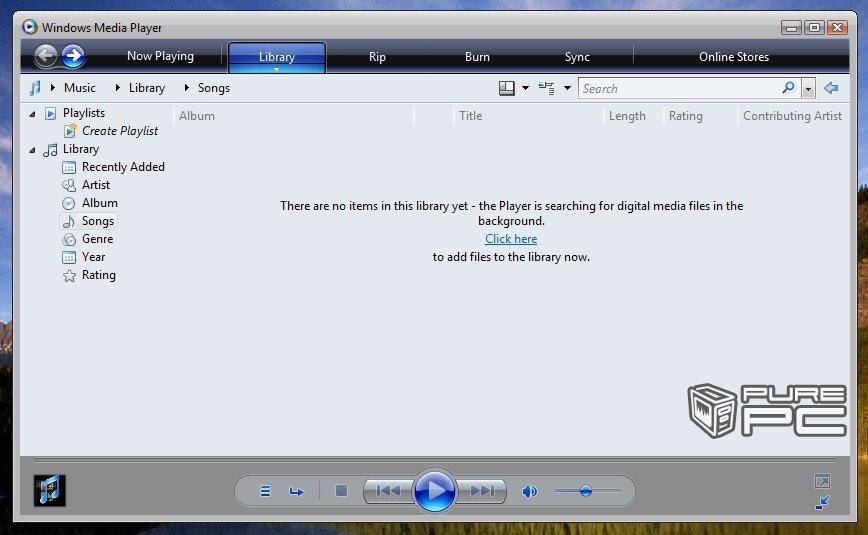Open the view options icon

546,88
